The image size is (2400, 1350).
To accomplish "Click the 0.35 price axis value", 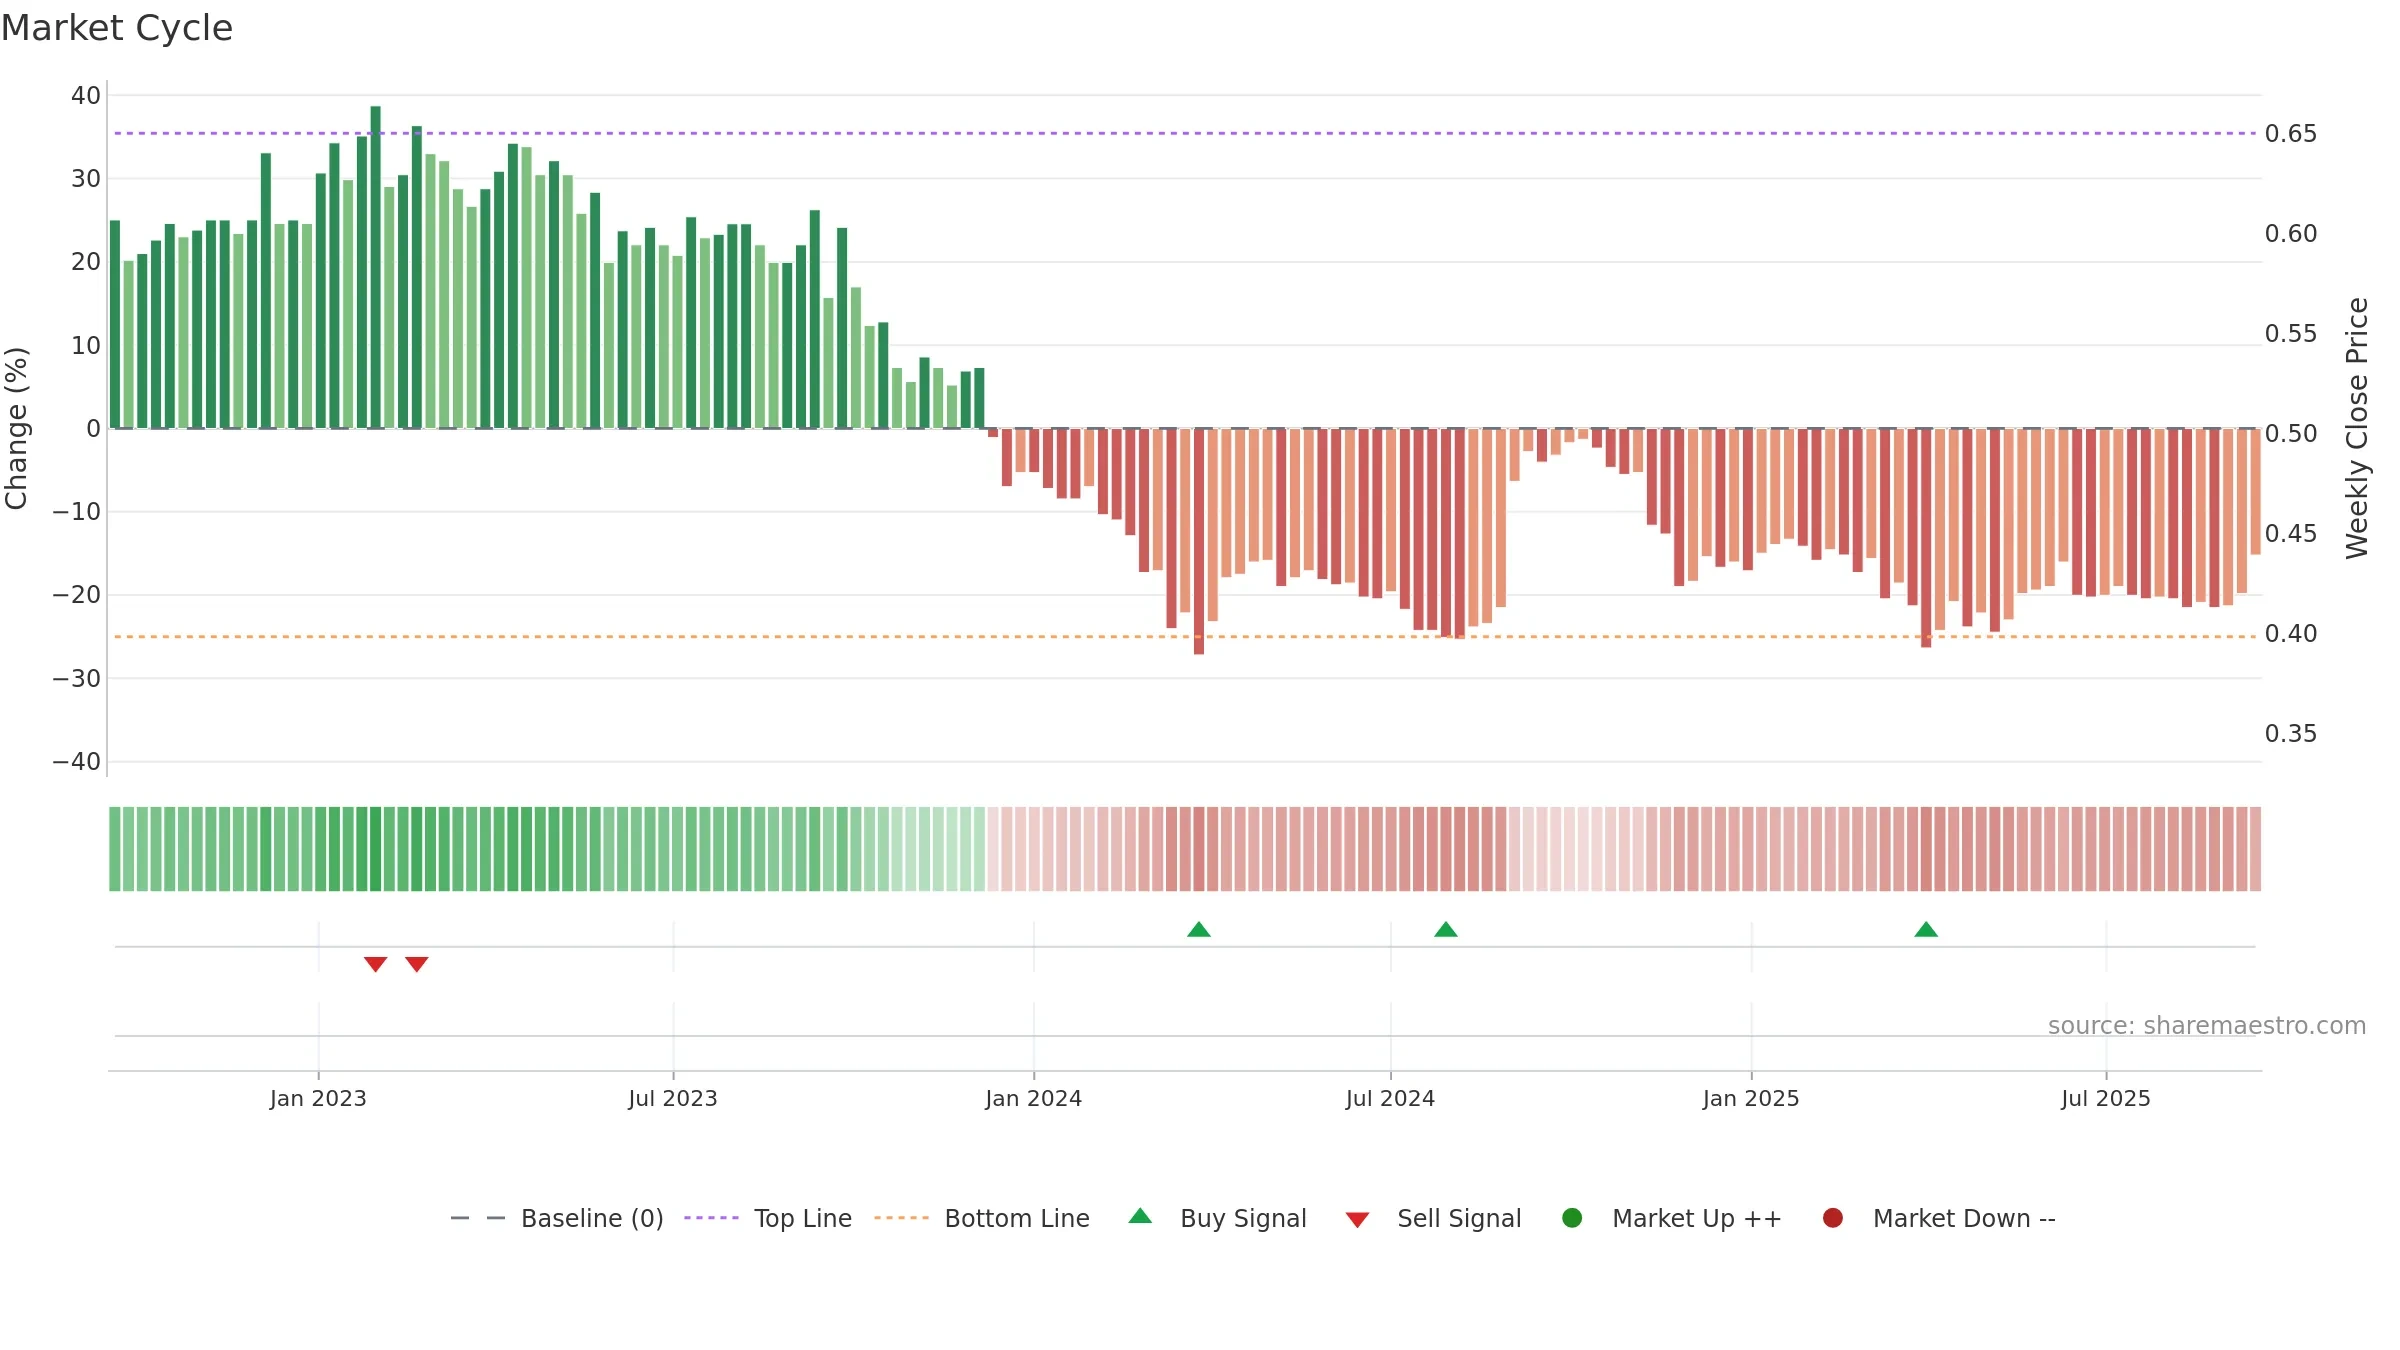I will click(2291, 733).
